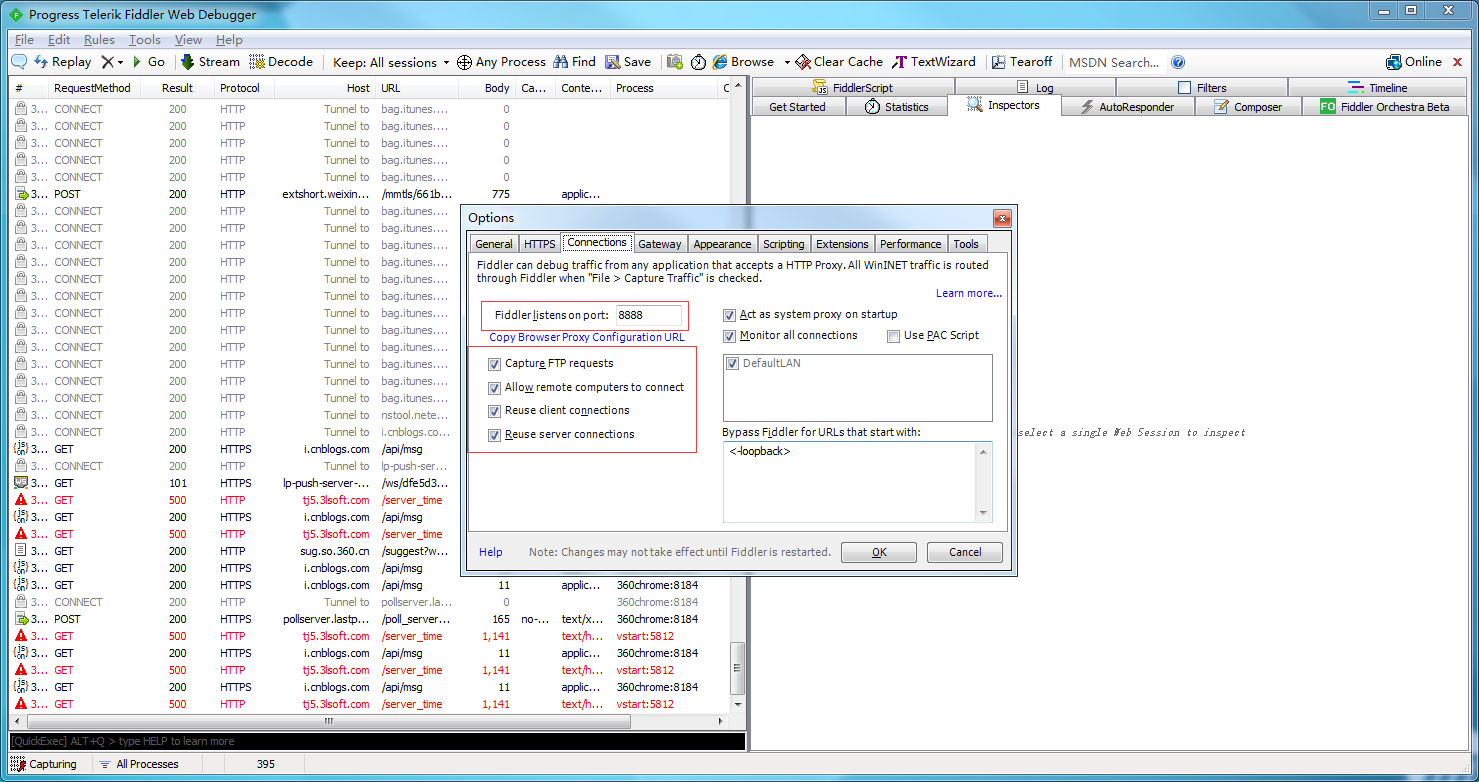Open the TextWizard tool

point(933,62)
